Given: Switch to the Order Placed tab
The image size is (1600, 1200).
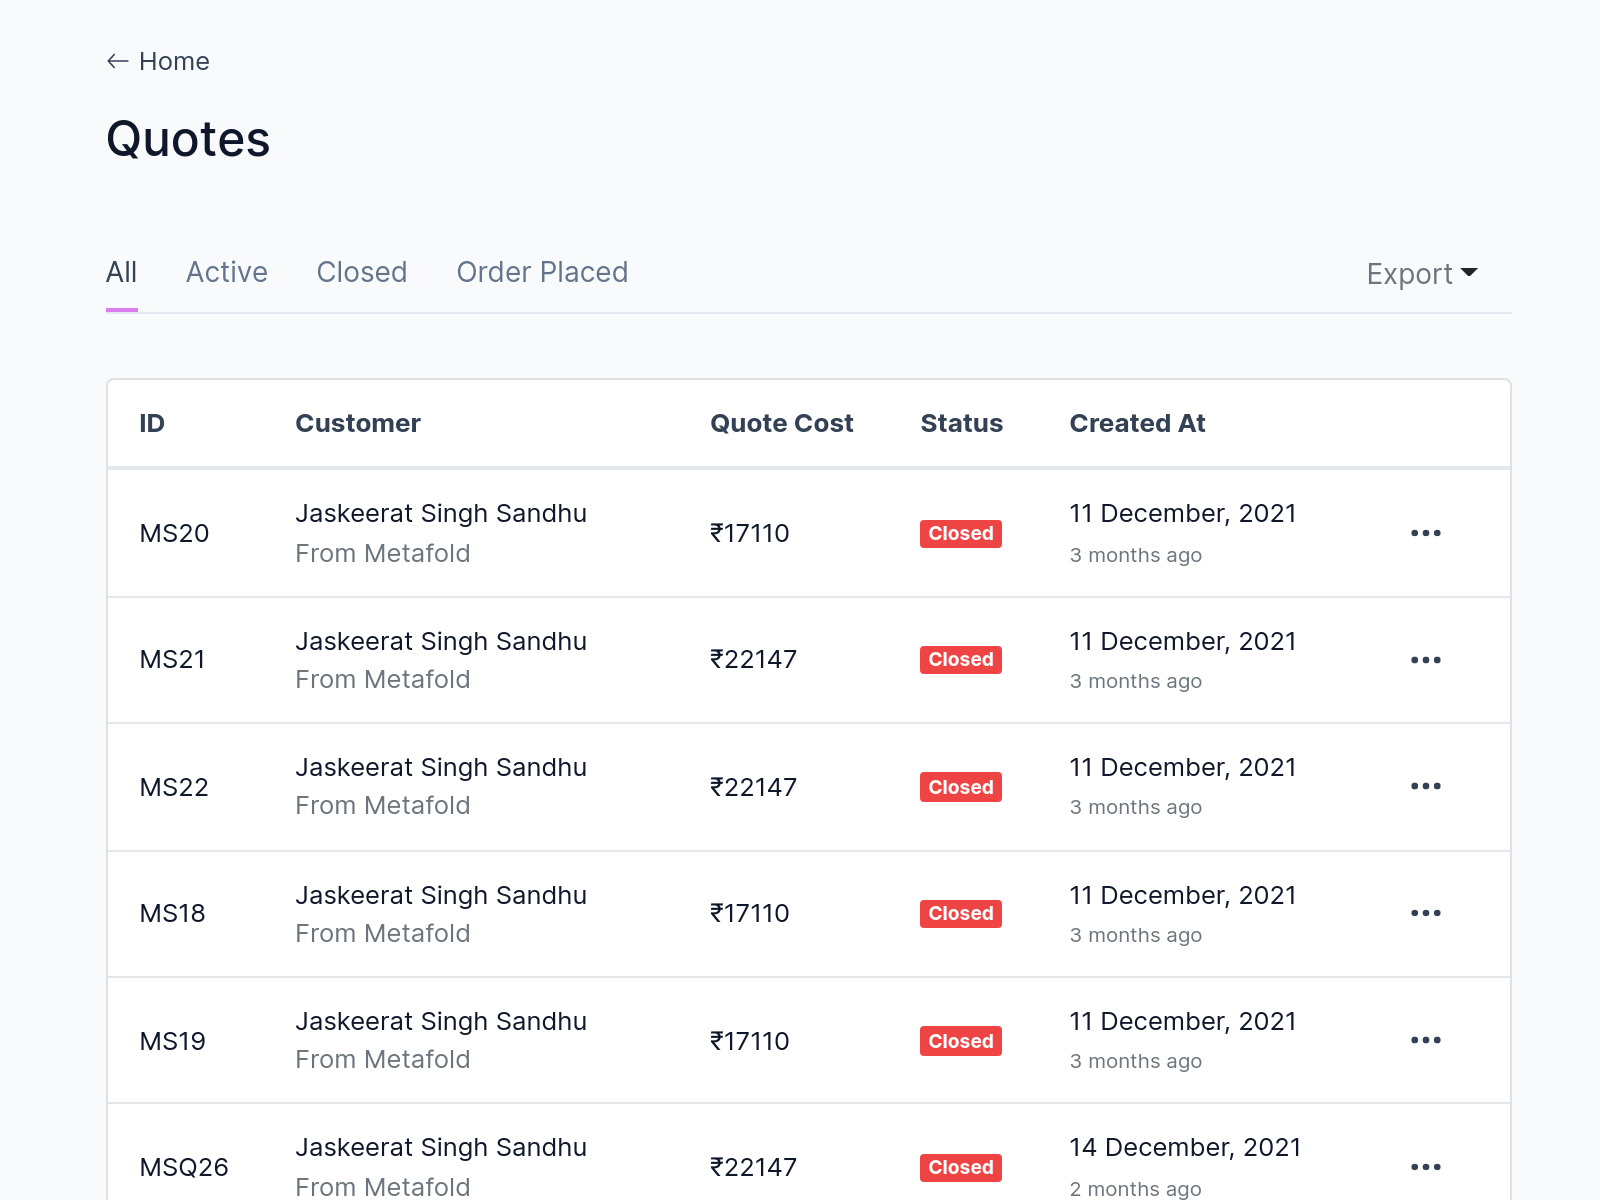Looking at the screenshot, I should pos(542,272).
